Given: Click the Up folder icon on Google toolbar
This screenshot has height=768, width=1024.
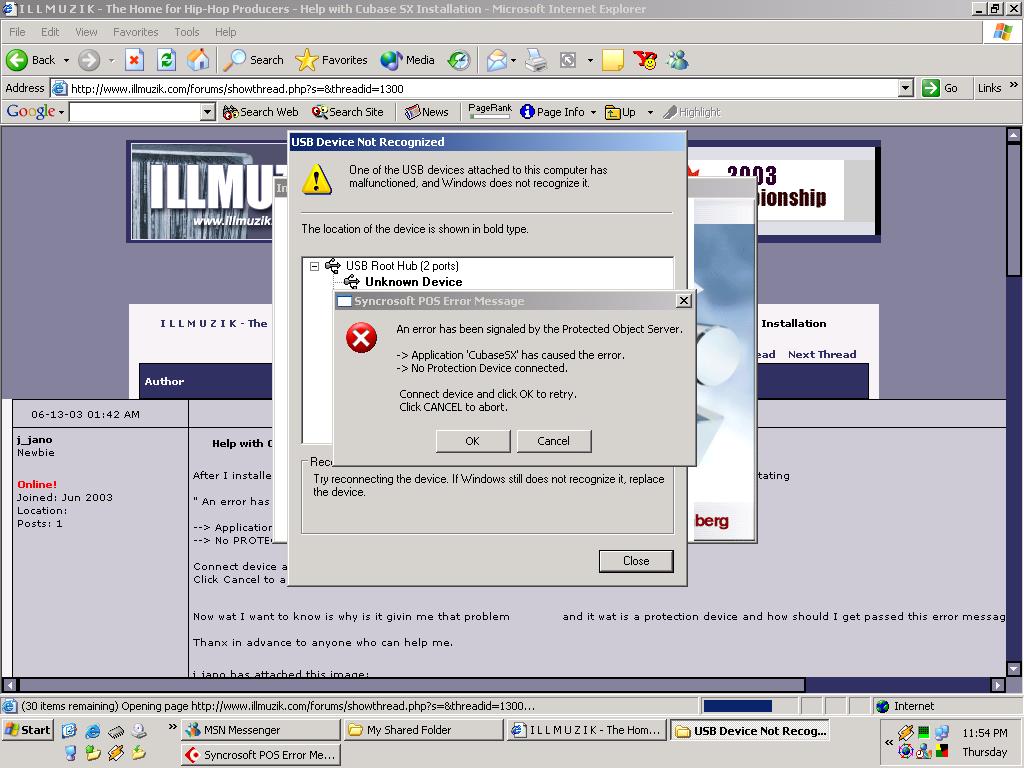Looking at the screenshot, I should pos(612,112).
